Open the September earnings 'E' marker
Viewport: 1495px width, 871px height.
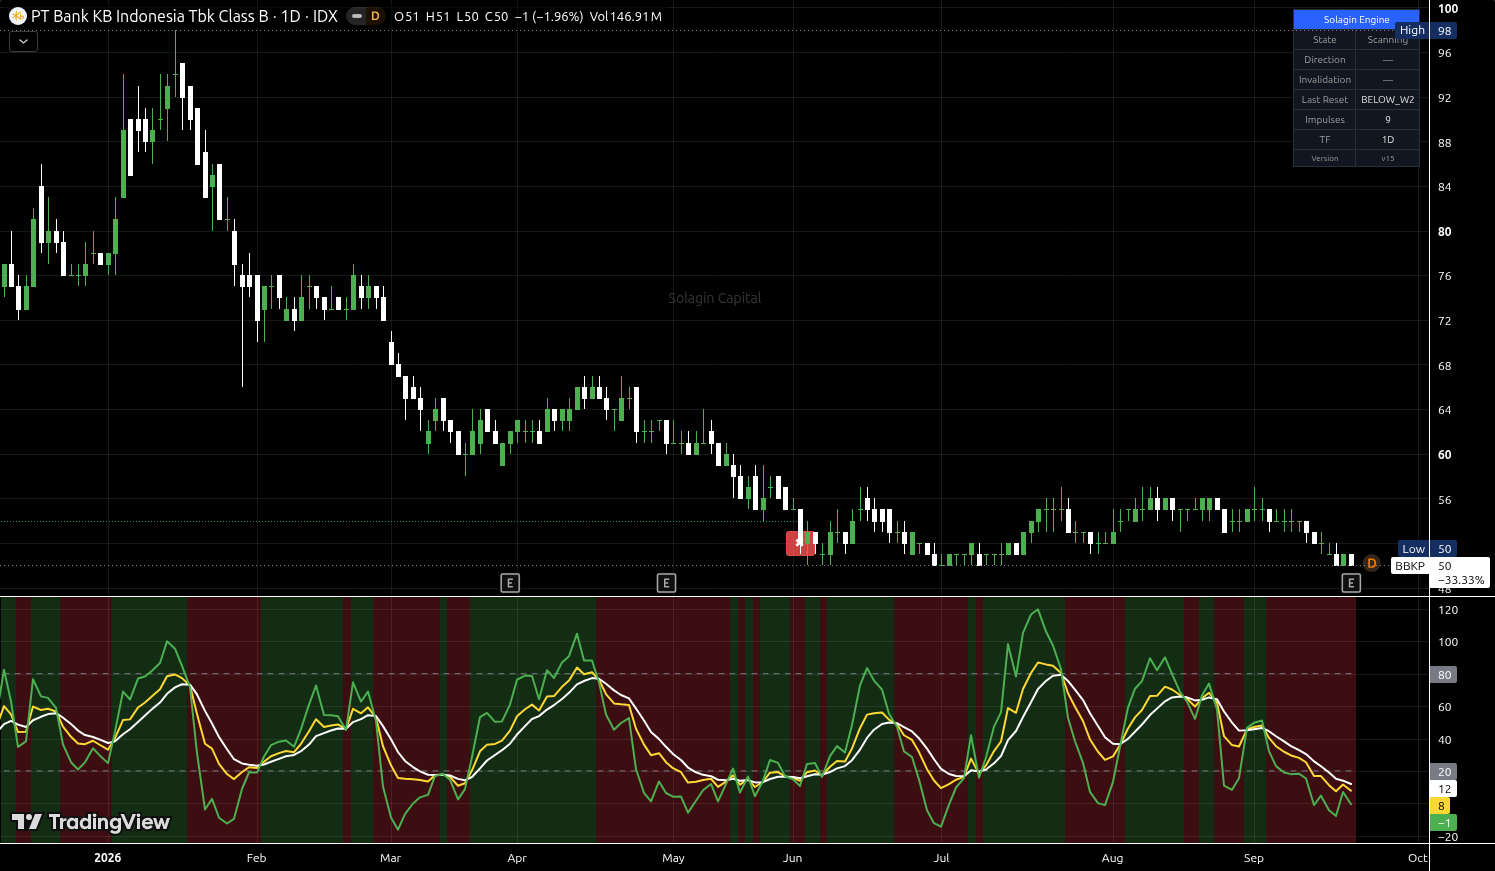coord(1351,583)
